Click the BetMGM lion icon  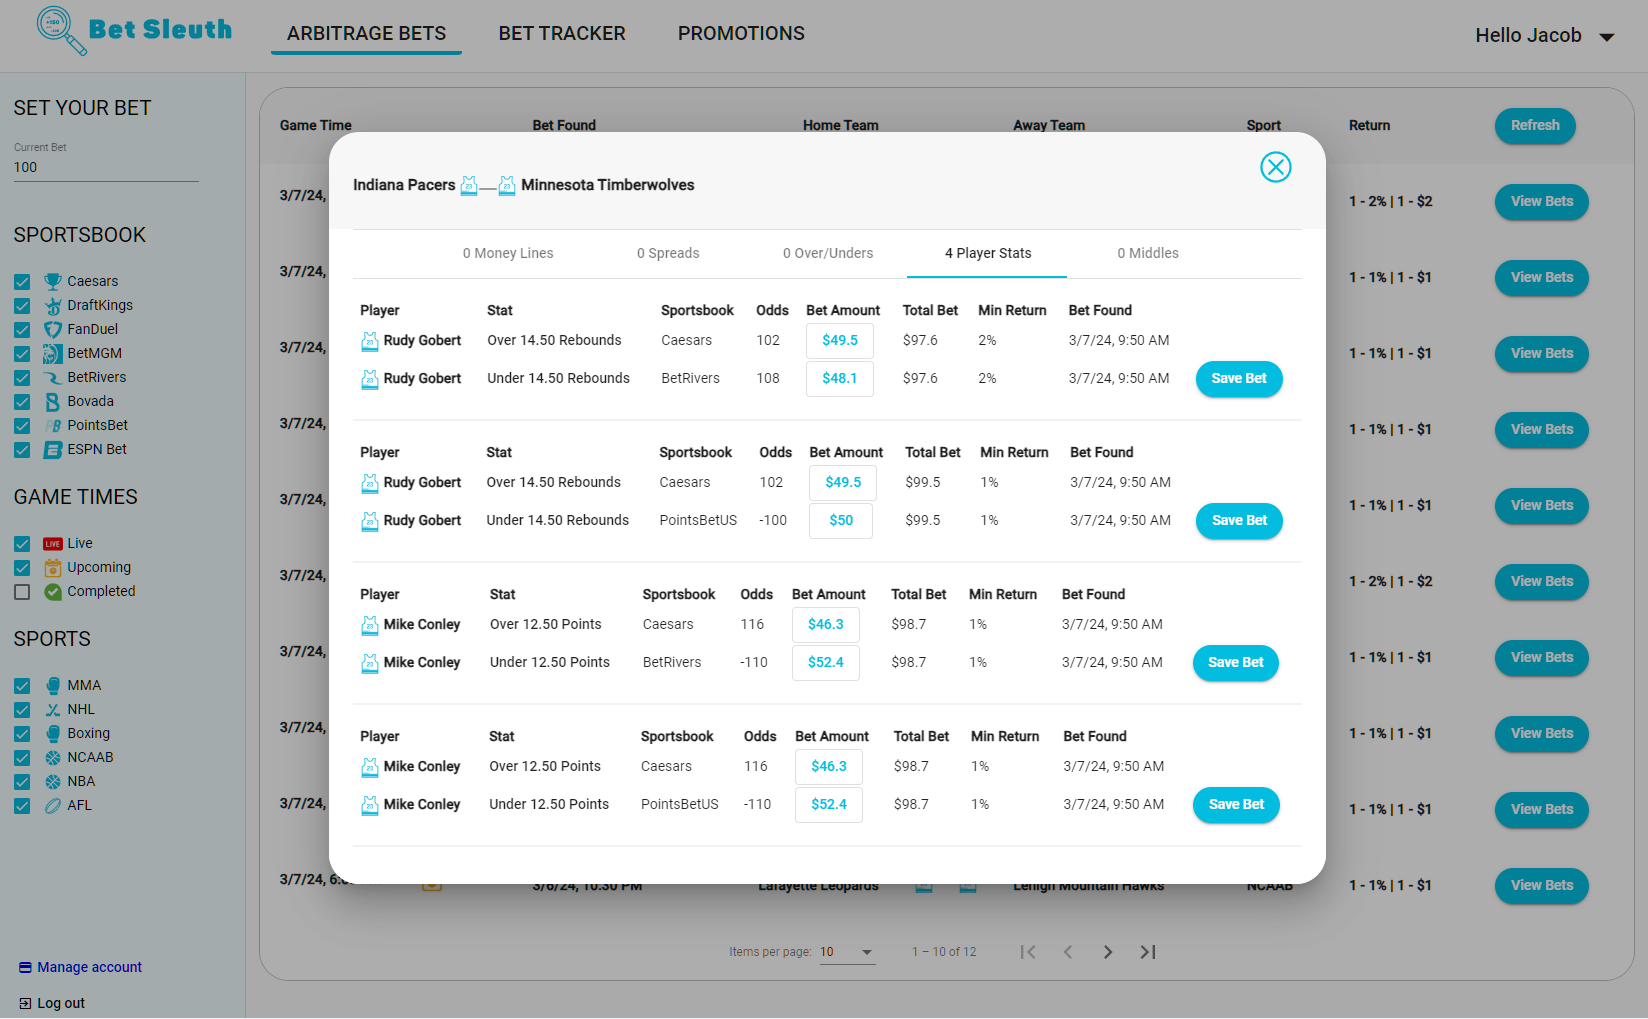(53, 354)
